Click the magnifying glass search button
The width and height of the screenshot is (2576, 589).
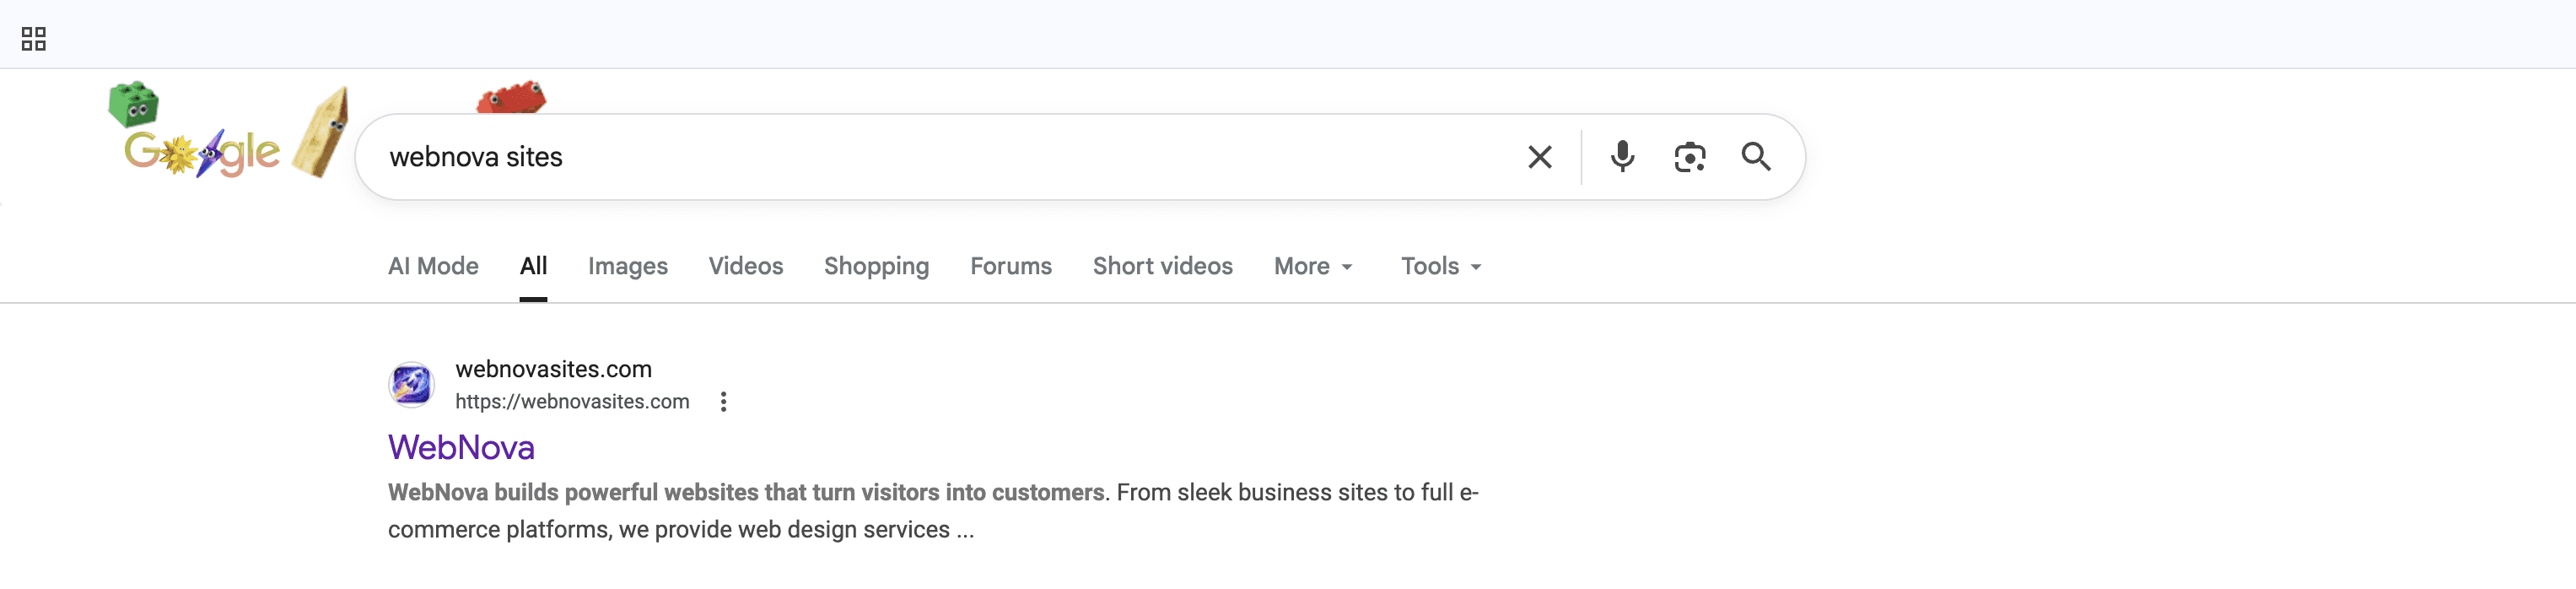pyautogui.click(x=1756, y=157)
